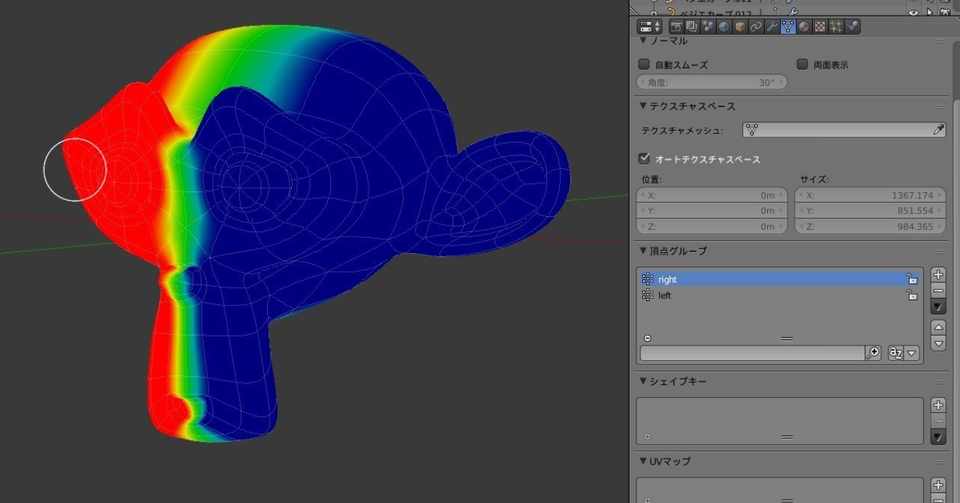Select the highlighted Object Data mesh tab

tap(788, 26)
